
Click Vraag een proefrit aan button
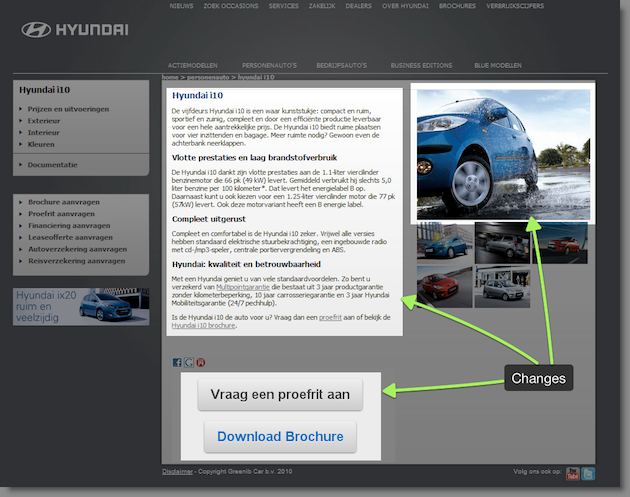[x=280, y=395]
